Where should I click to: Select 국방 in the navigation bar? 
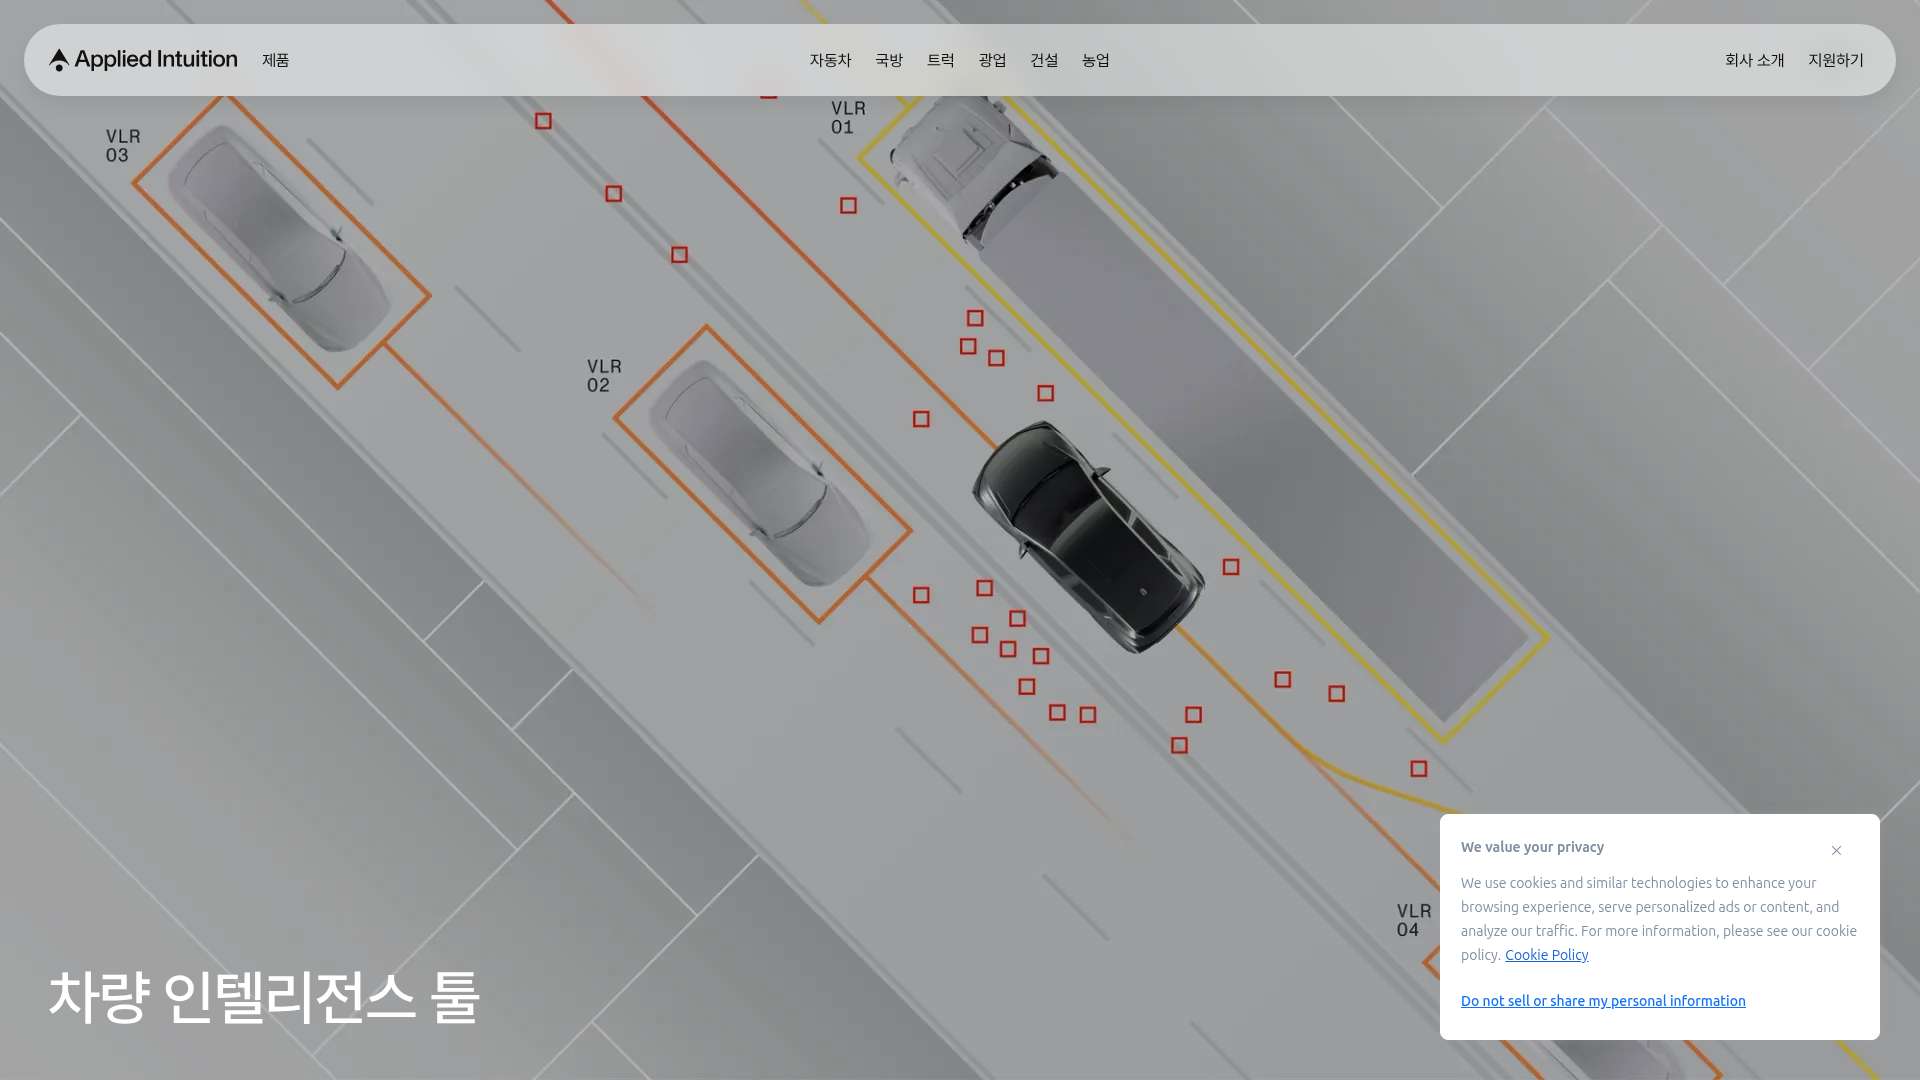point(889,60)
